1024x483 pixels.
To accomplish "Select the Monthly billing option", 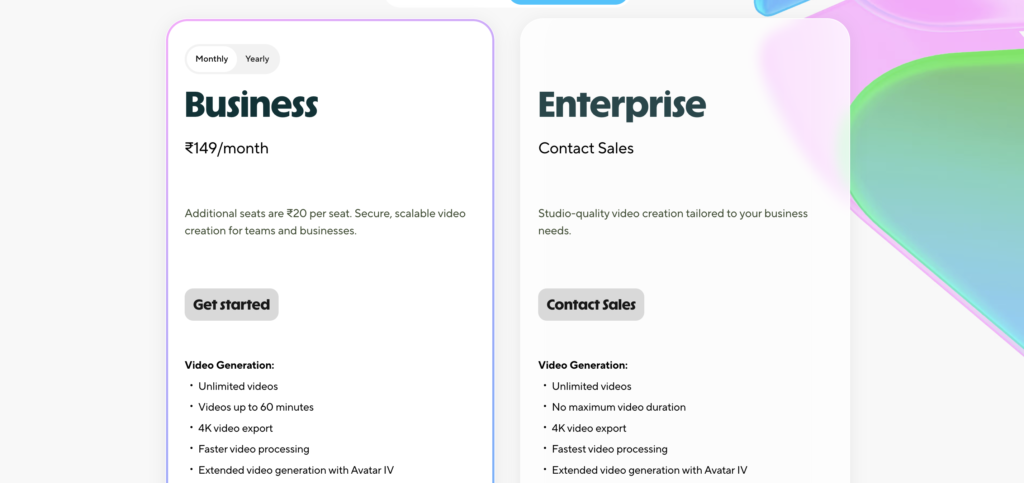I will 212,59.
